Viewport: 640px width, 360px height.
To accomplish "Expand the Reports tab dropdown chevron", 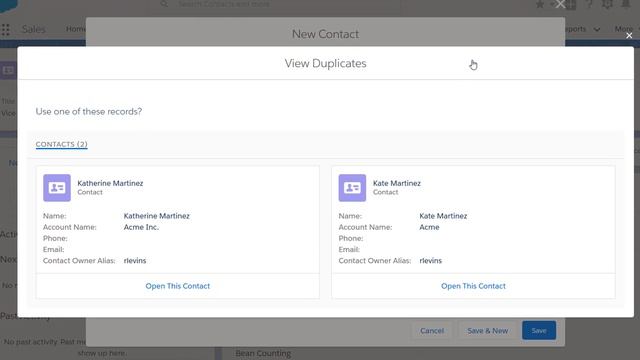I will [x=597, y=29].
